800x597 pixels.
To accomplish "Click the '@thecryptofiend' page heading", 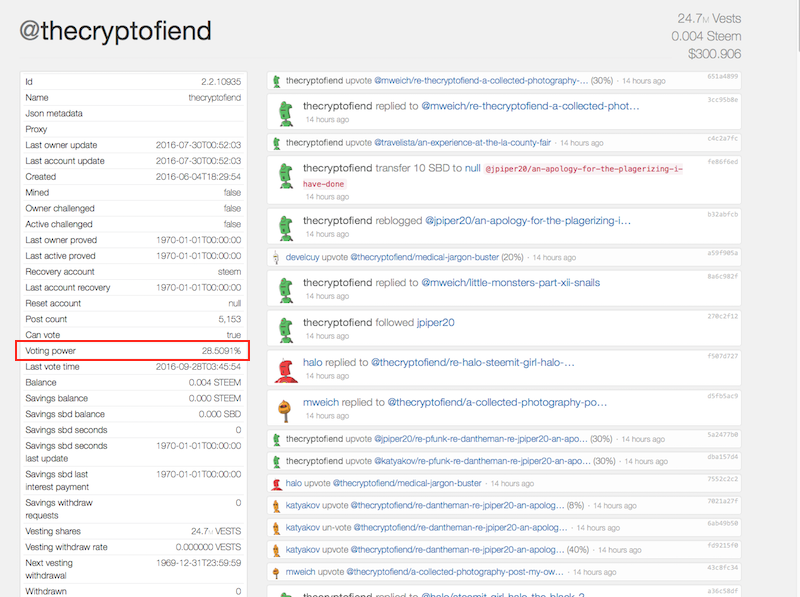I will [x=115, y=31].
